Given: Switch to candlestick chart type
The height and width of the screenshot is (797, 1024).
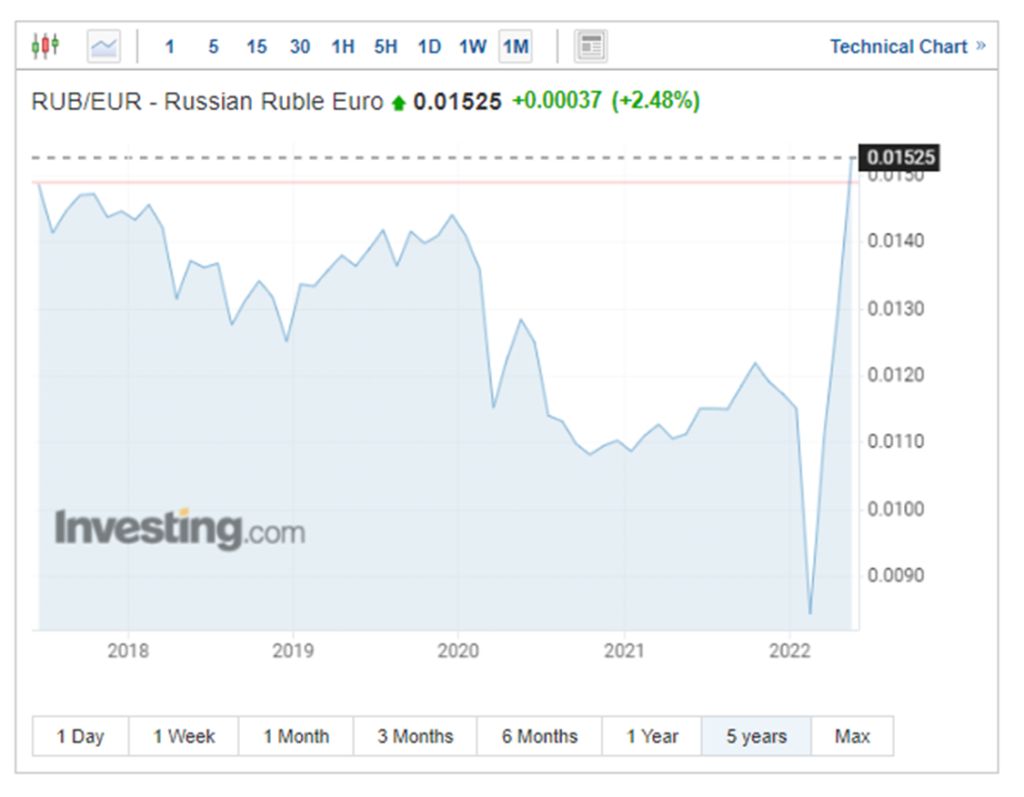Looking at the screenshot, I should pos(46,46).
